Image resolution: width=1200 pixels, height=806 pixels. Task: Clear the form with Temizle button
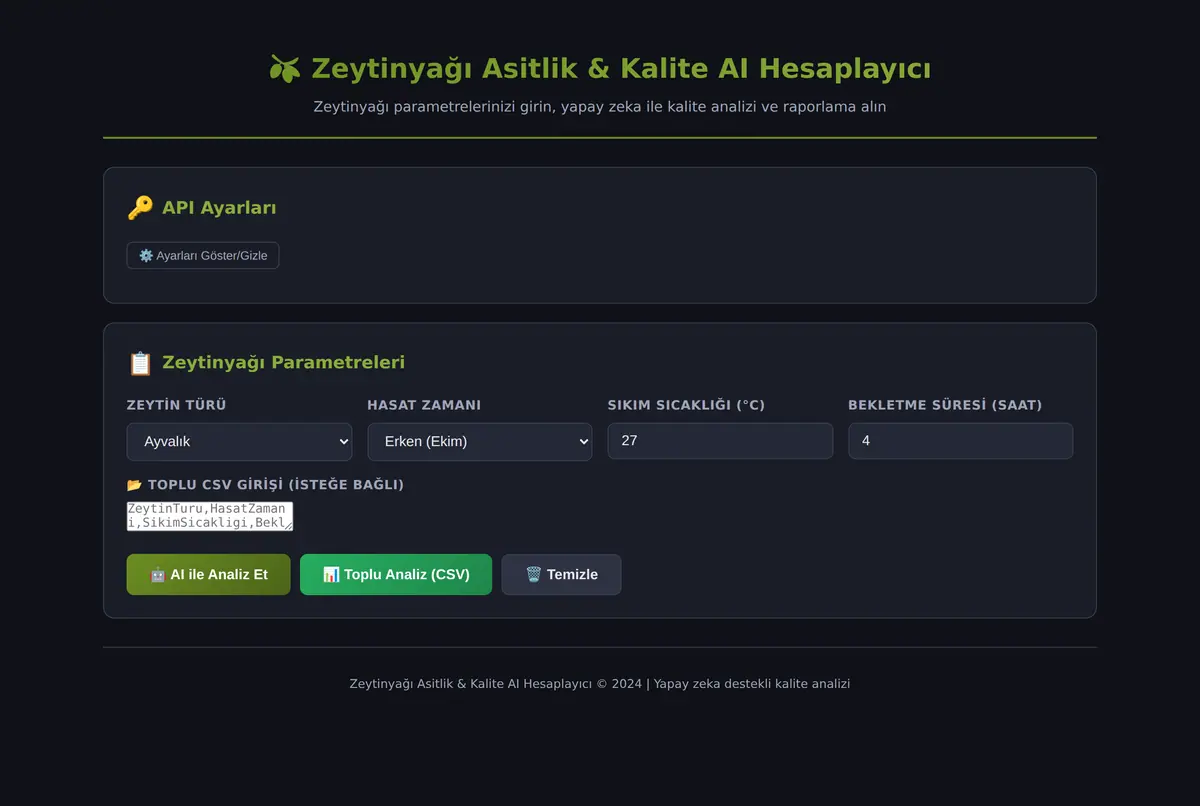(x=562, y=575)
